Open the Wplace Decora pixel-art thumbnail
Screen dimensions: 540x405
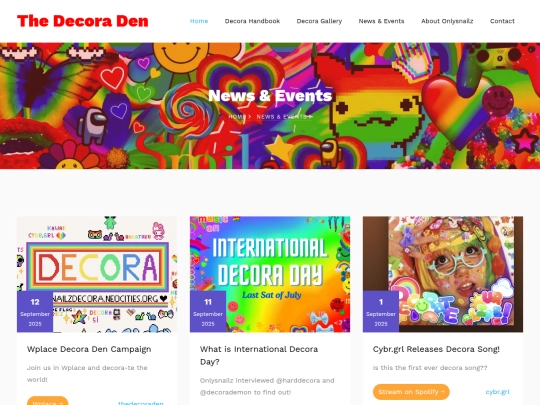pos(97,274)
